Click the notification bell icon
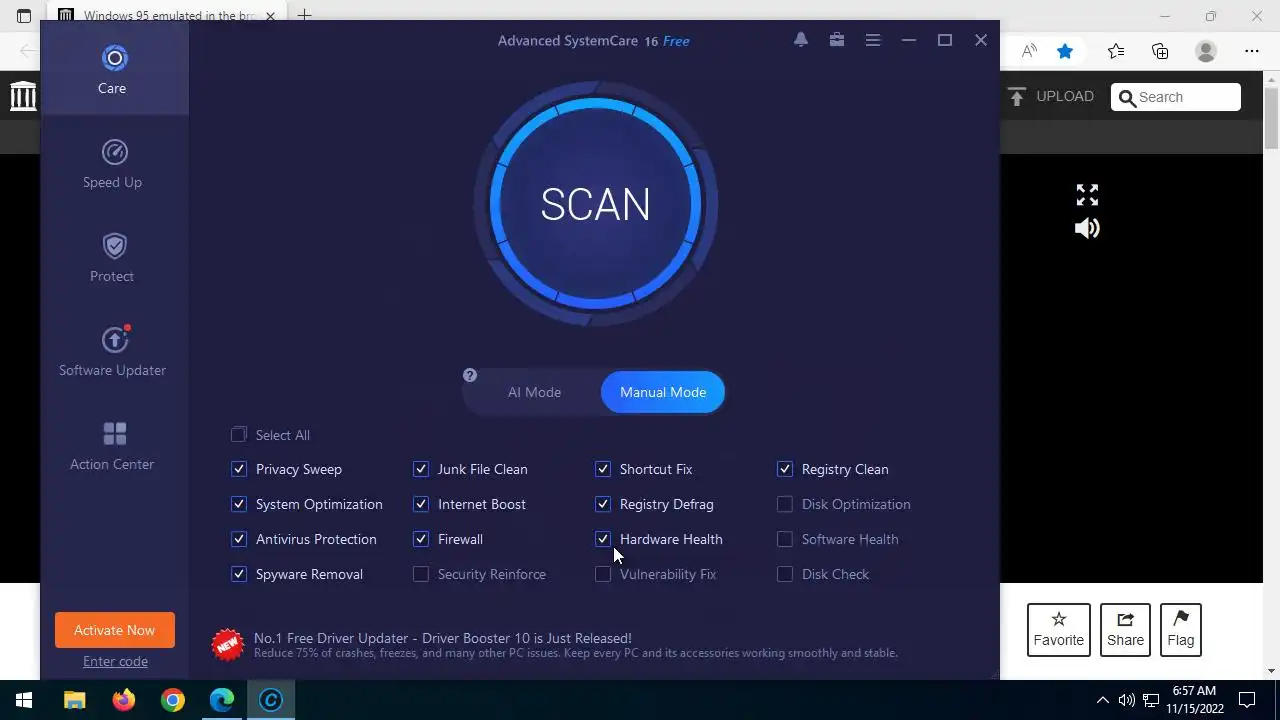The width and height of the screenshot is (1280, 720). (801, 40)
